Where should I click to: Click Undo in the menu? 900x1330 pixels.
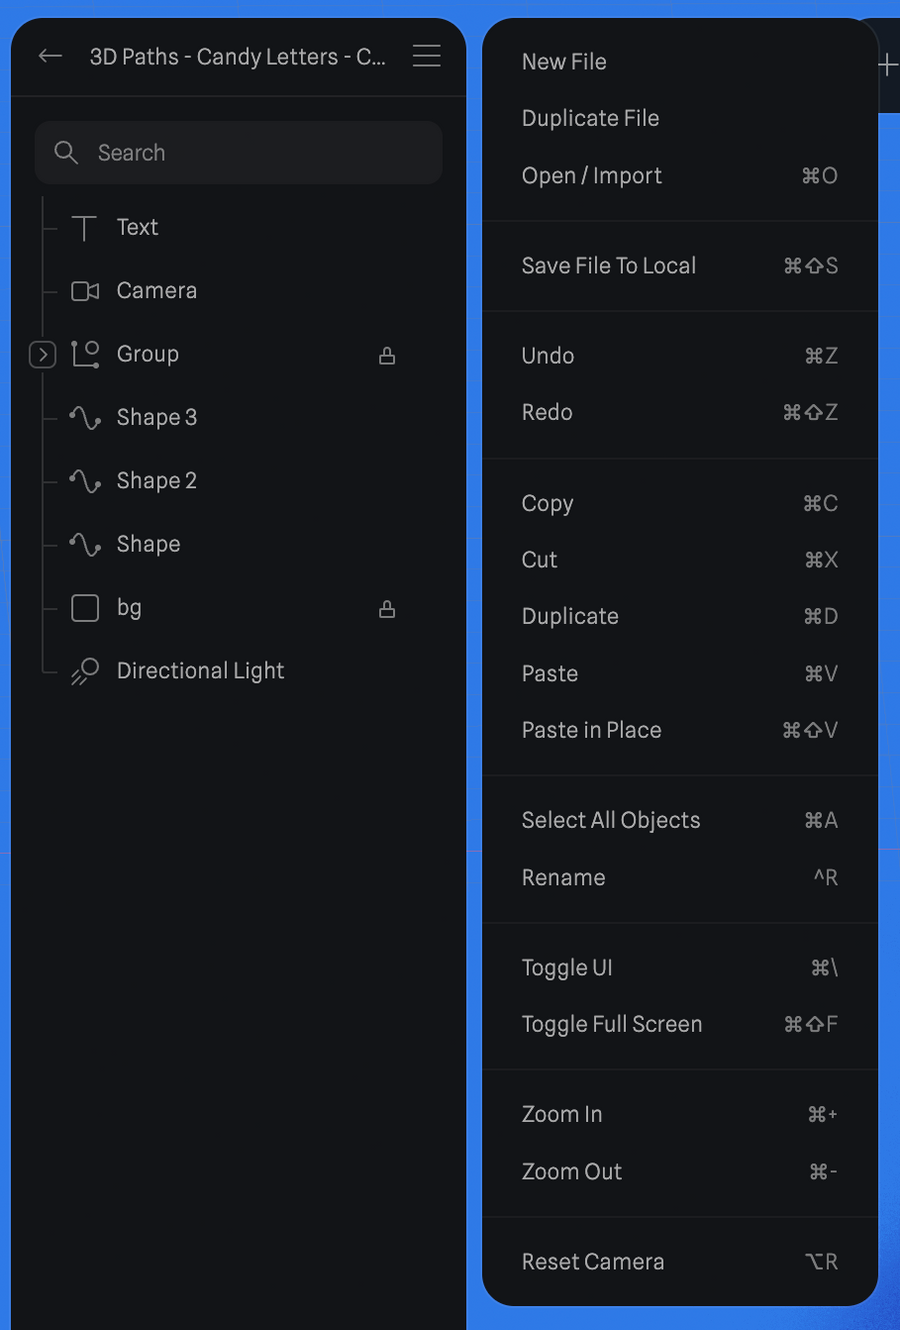[548, 355]
